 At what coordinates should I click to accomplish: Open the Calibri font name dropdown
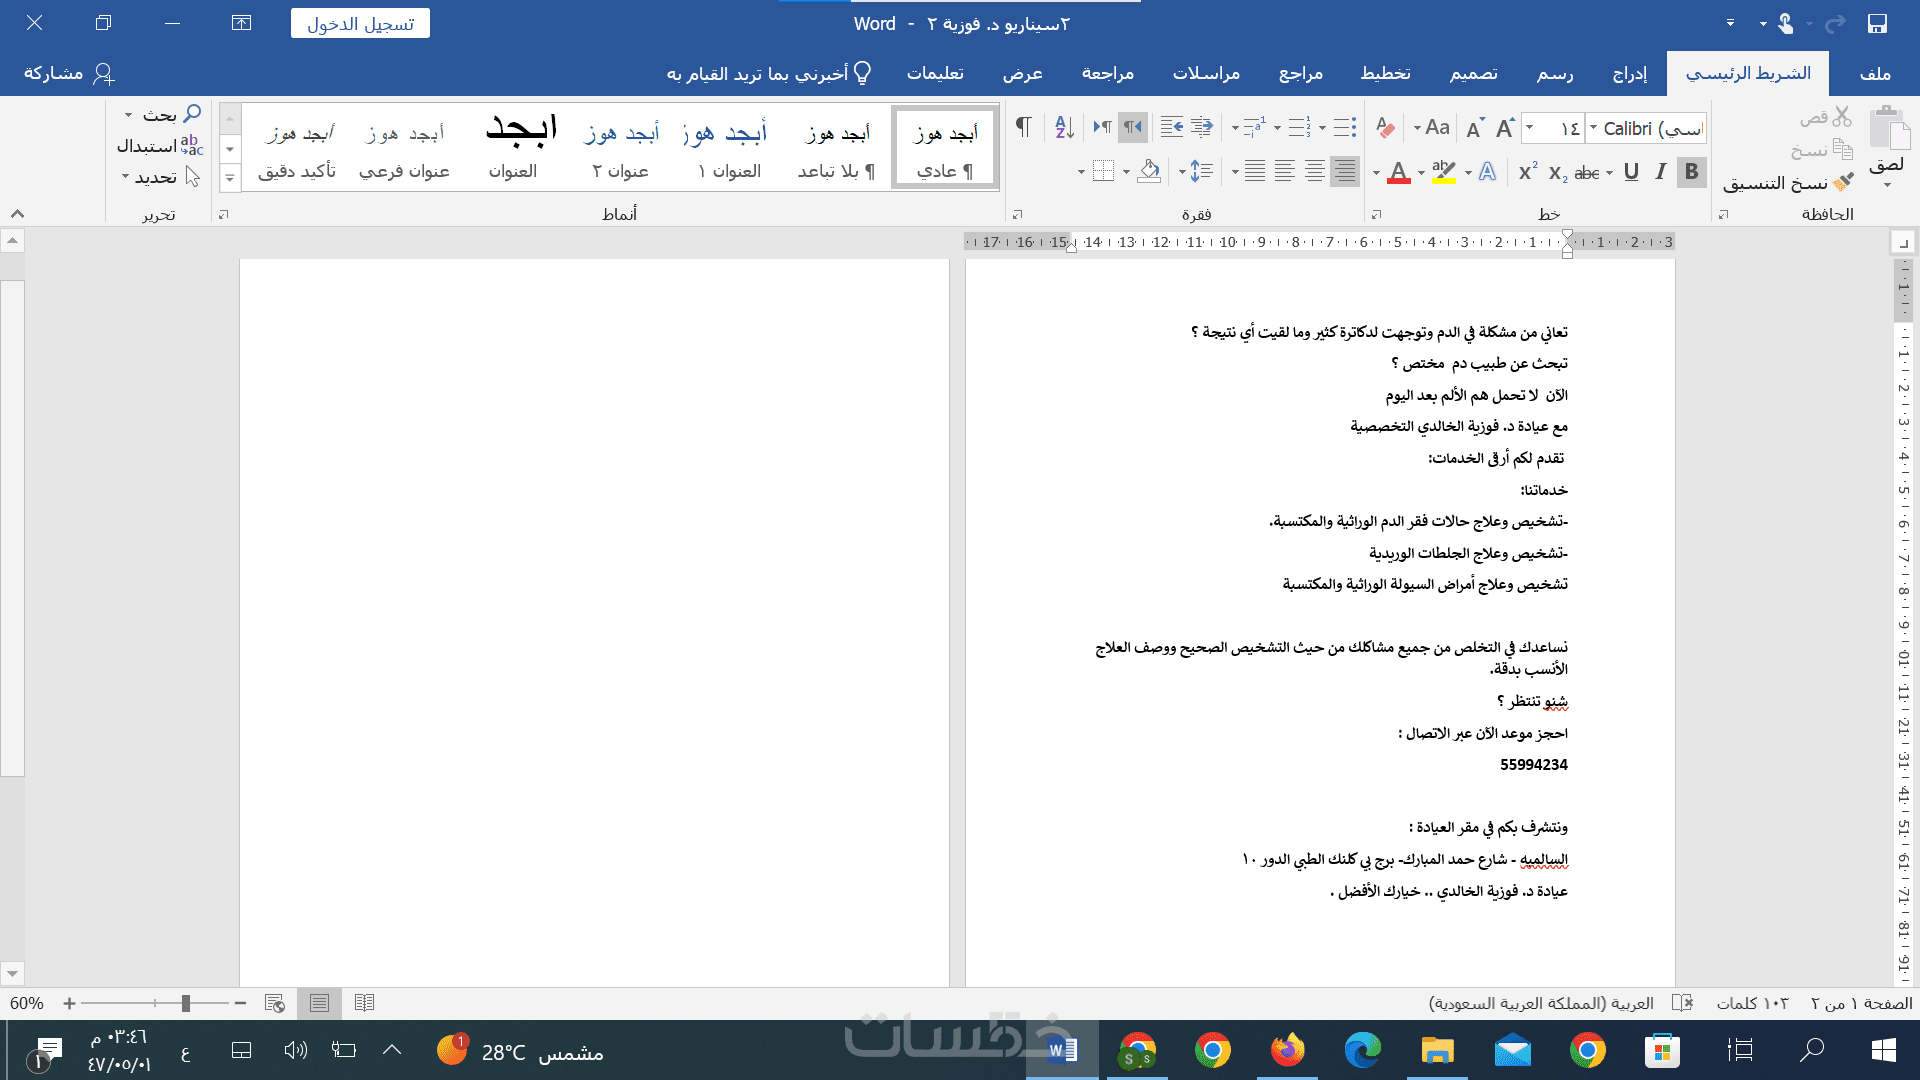point(1593,128)
